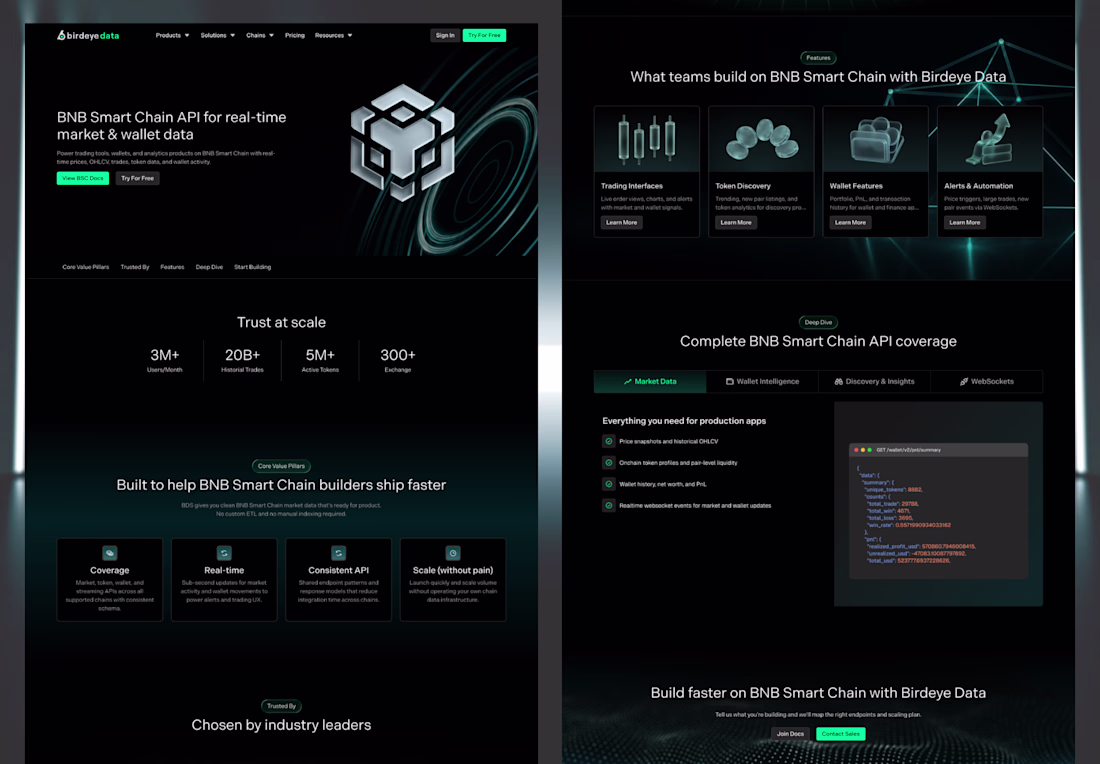The height and width of the screenshot is (764, 1100).
Task: Open the Chains dropdown menu
Action: tap(260, 35)
